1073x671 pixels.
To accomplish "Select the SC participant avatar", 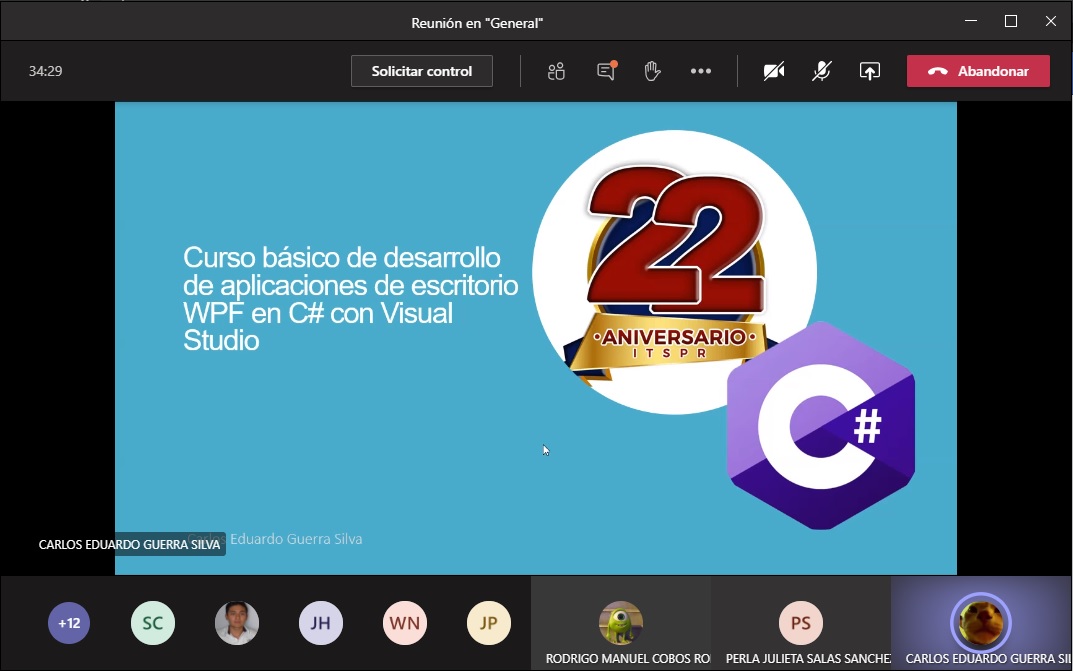I will pos(153,623).
